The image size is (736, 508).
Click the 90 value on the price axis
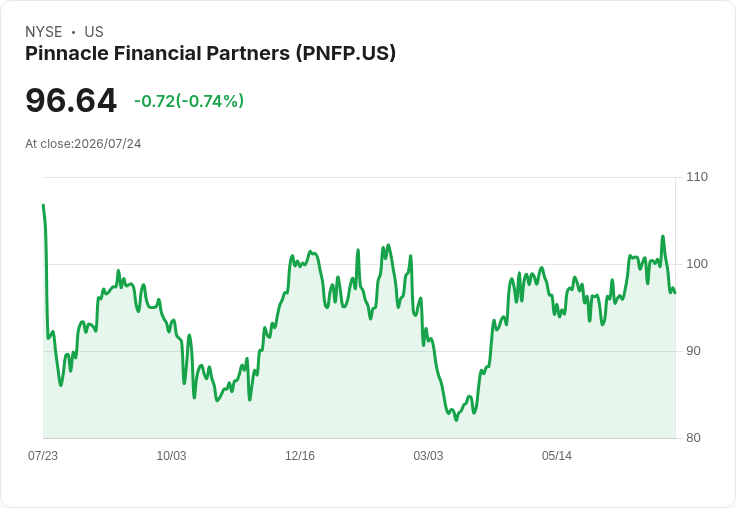click(x=693, y=351)
